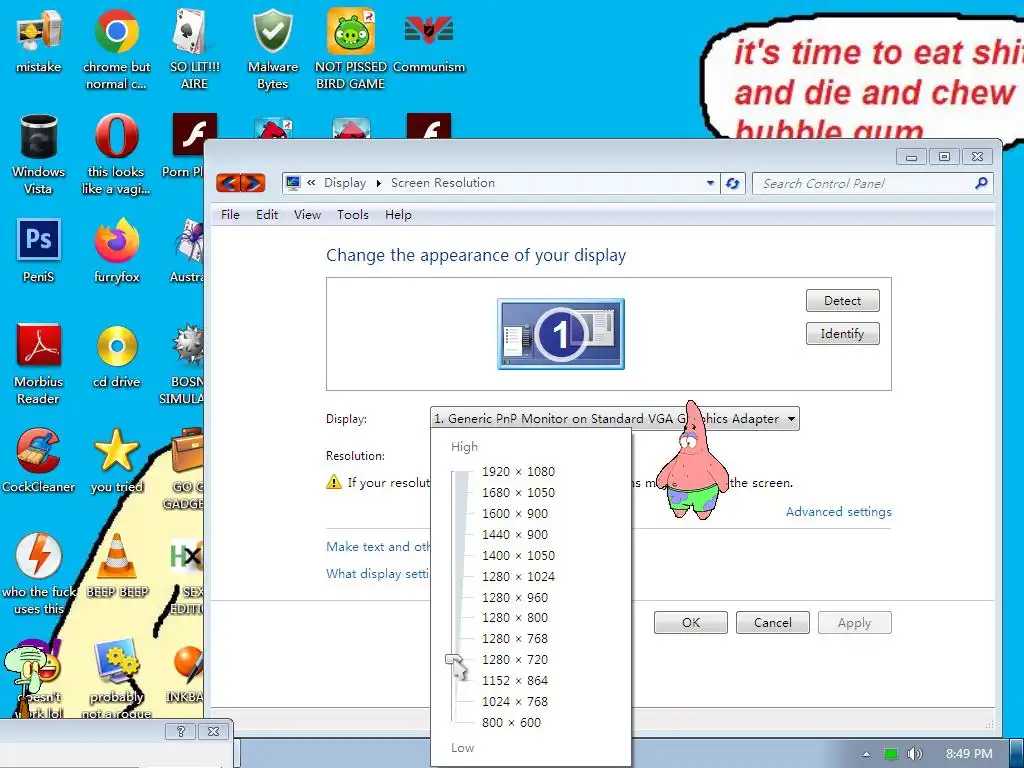Click the search magnifier in Control Panel
The image size is (1024, 768).
click(981, 184)
